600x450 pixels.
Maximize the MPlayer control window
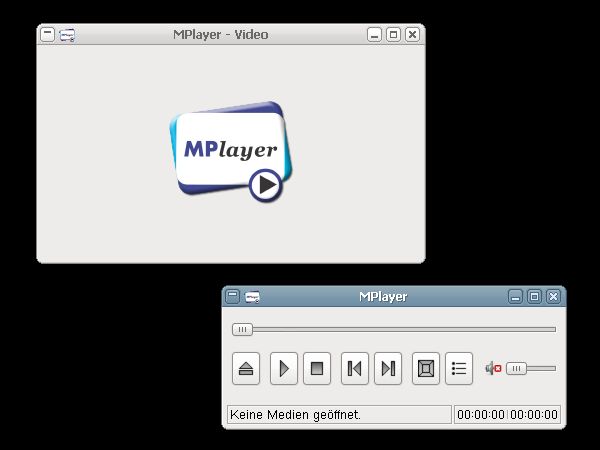point(535,297)
